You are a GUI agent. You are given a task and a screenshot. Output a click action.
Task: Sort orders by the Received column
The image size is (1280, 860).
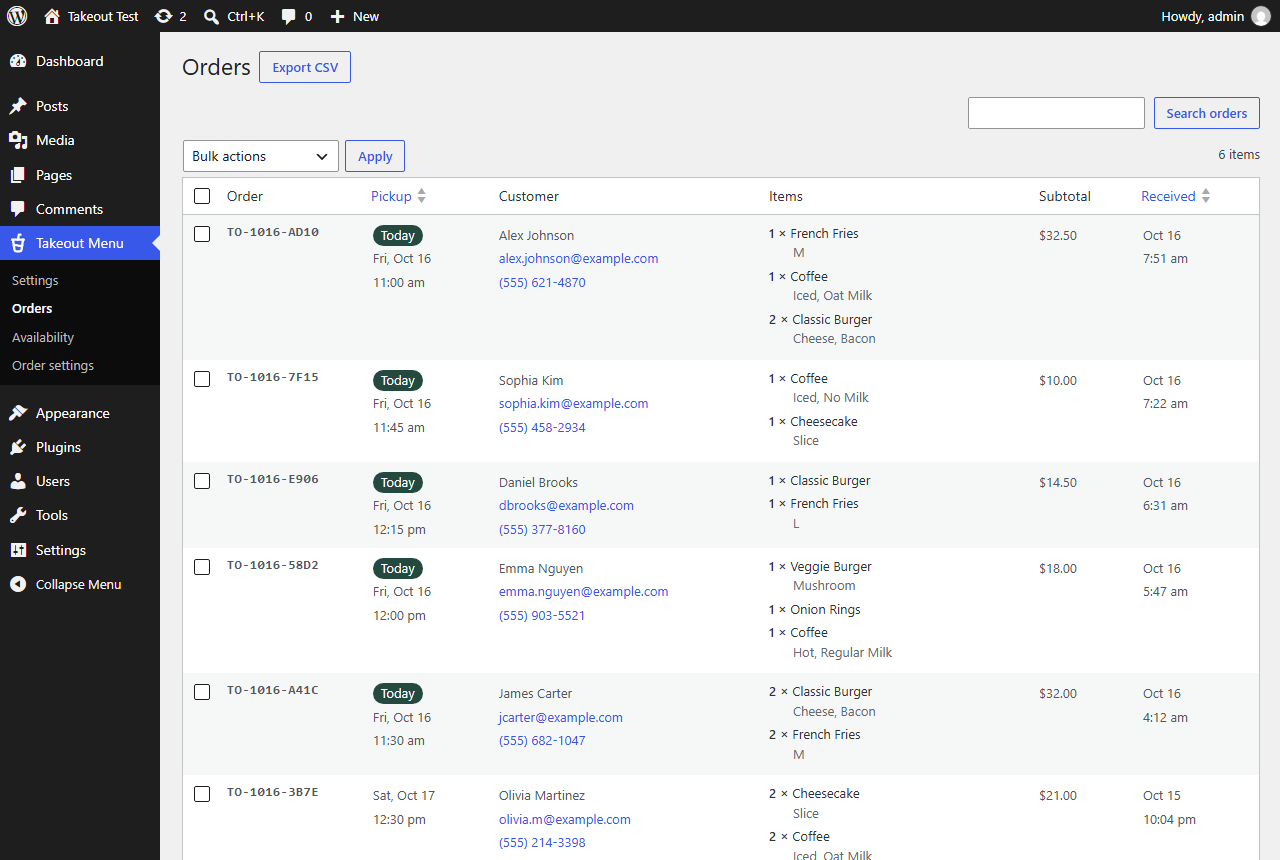point(1176,196)
